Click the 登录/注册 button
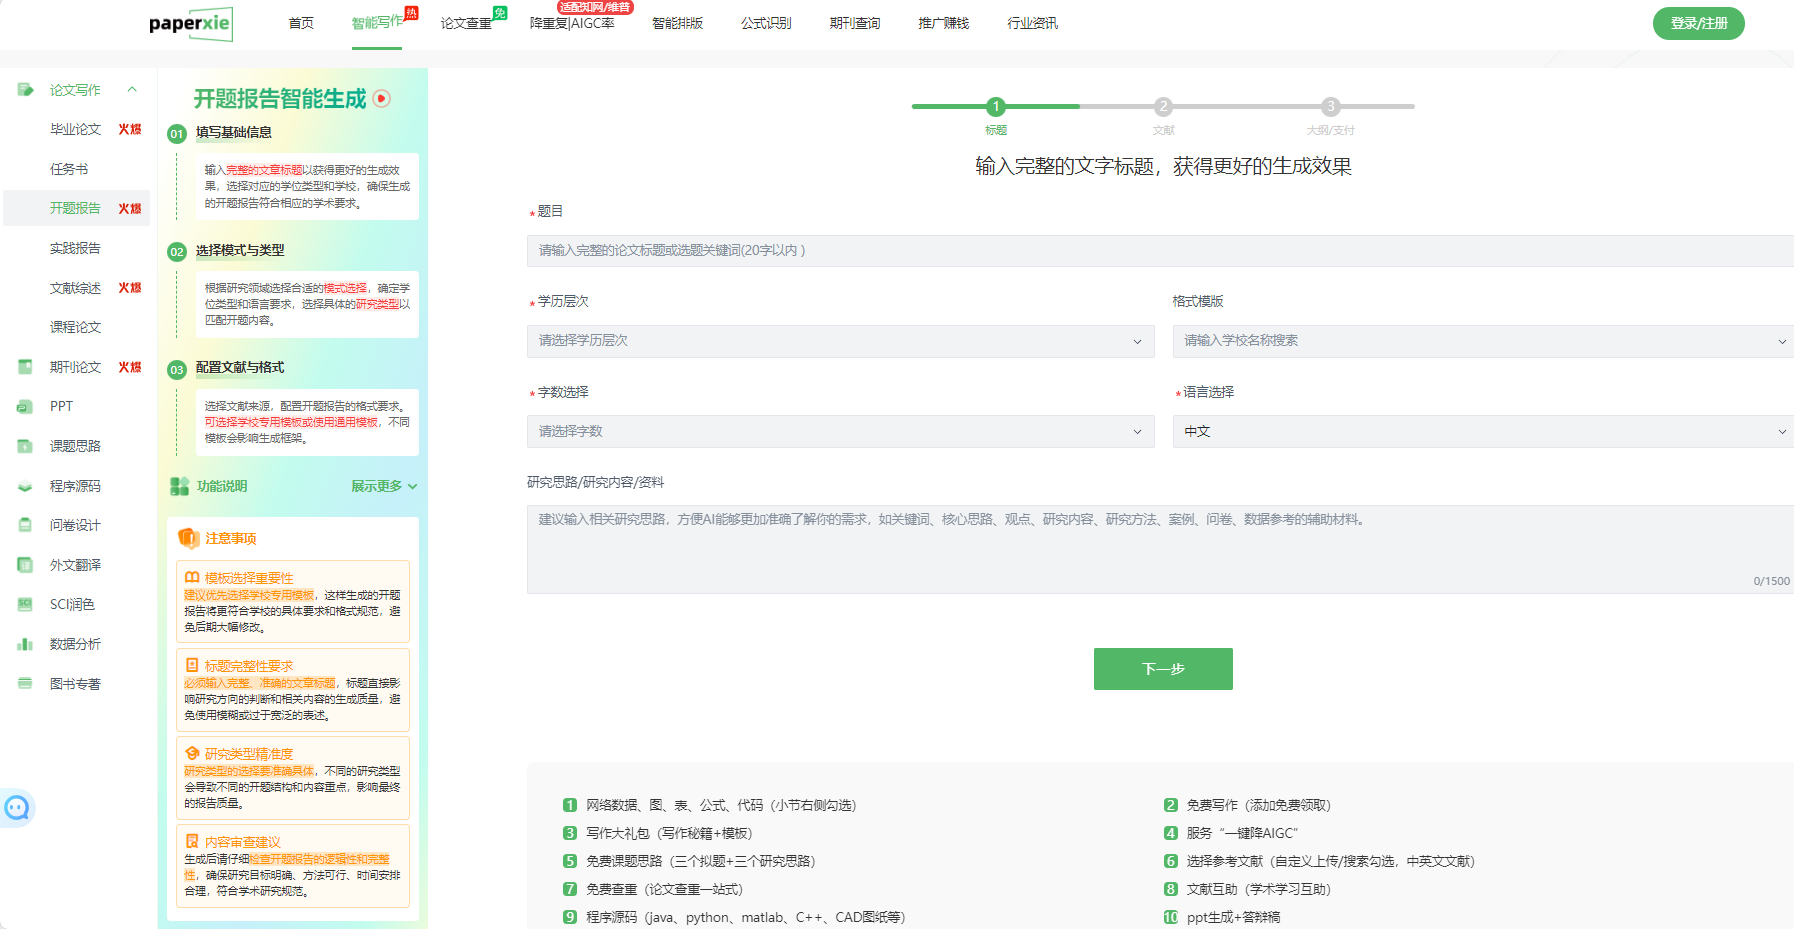The height and width of the screenshot is (929, 1794). [1698, 23]
